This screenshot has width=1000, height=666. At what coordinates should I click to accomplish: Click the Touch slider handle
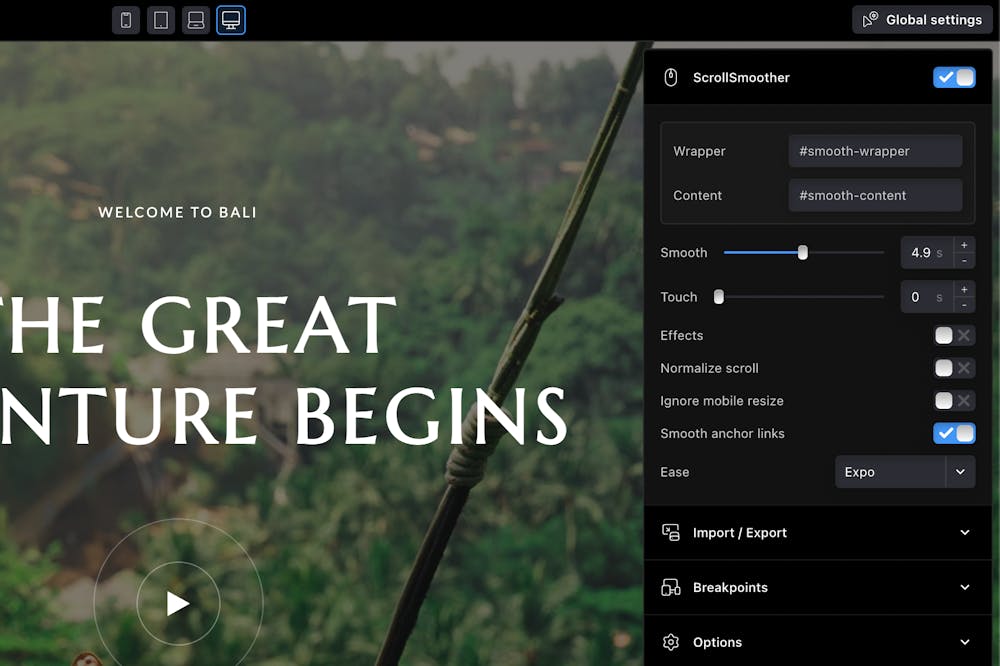(719, 297)
